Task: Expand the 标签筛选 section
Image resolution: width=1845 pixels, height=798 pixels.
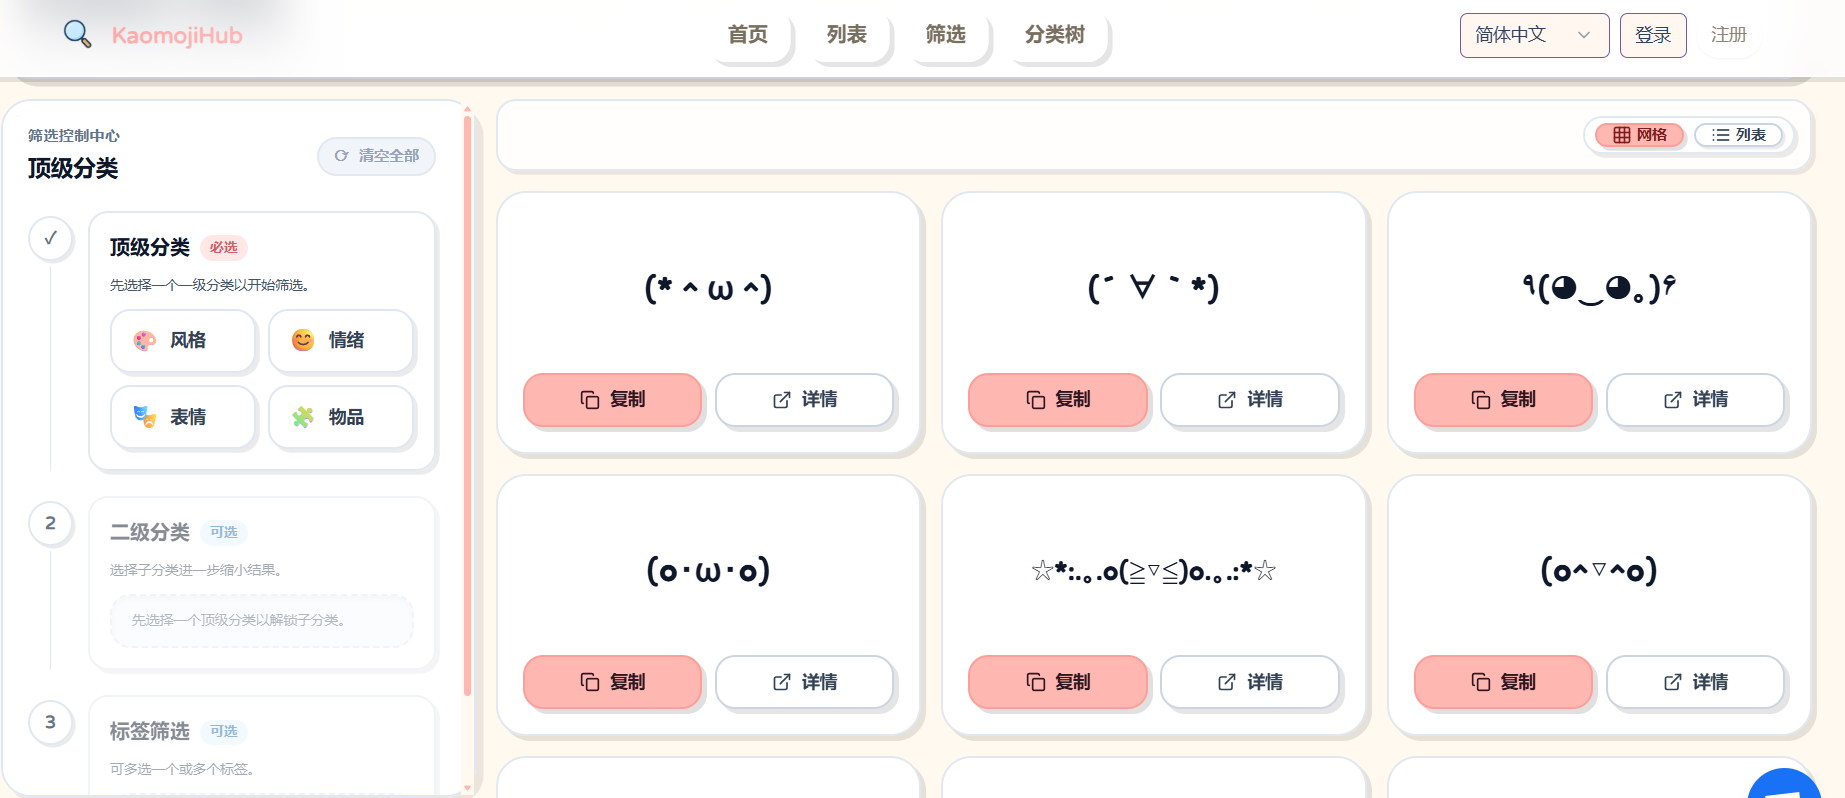Action: pyautogui.click(x=150, y=731)
